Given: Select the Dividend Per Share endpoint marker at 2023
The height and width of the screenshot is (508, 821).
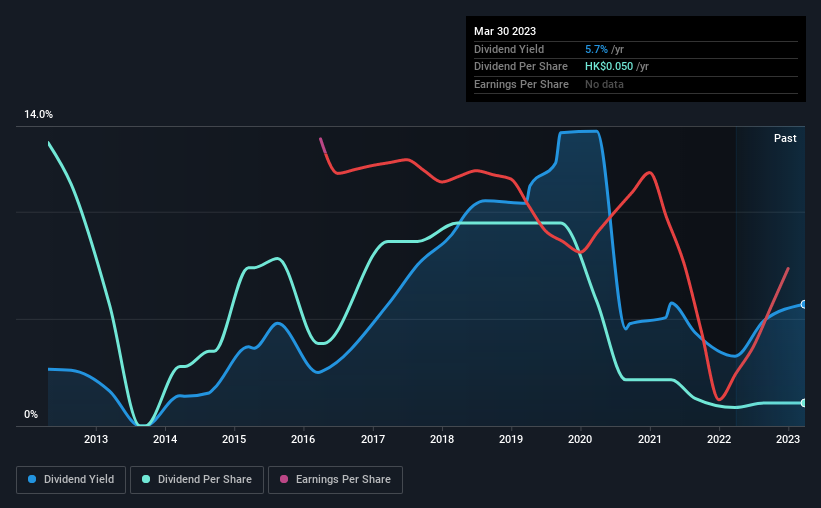Looking at the screenshot, I should click(804, 403).
